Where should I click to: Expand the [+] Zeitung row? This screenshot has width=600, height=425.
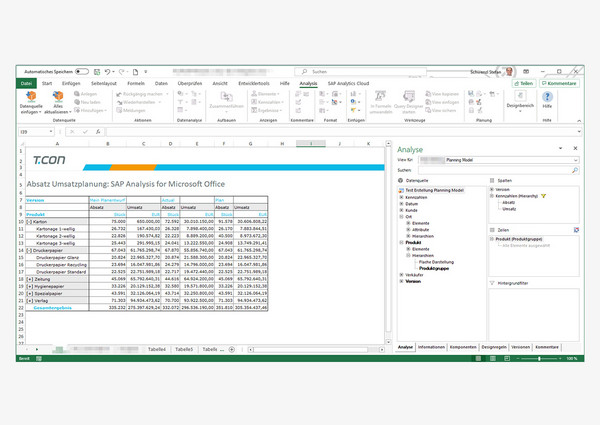tap(29, 279)
